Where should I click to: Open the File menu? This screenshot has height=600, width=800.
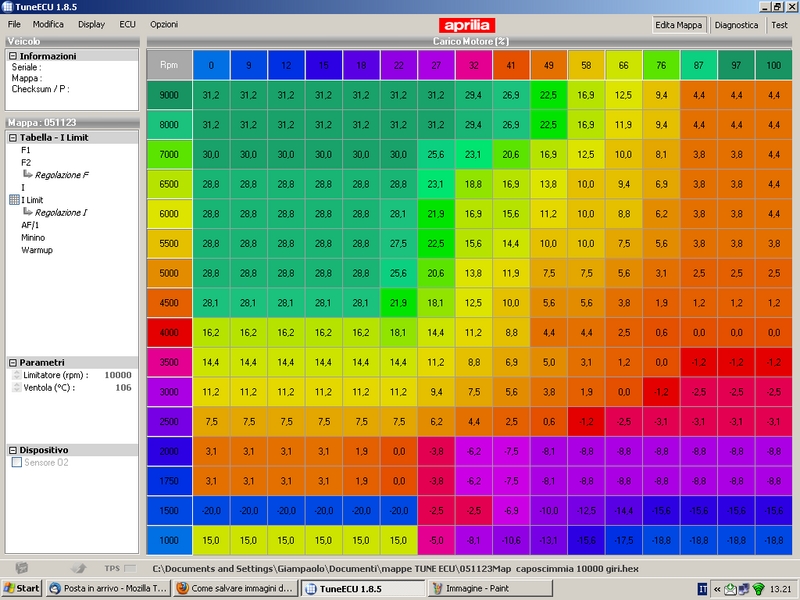(14, 24)
